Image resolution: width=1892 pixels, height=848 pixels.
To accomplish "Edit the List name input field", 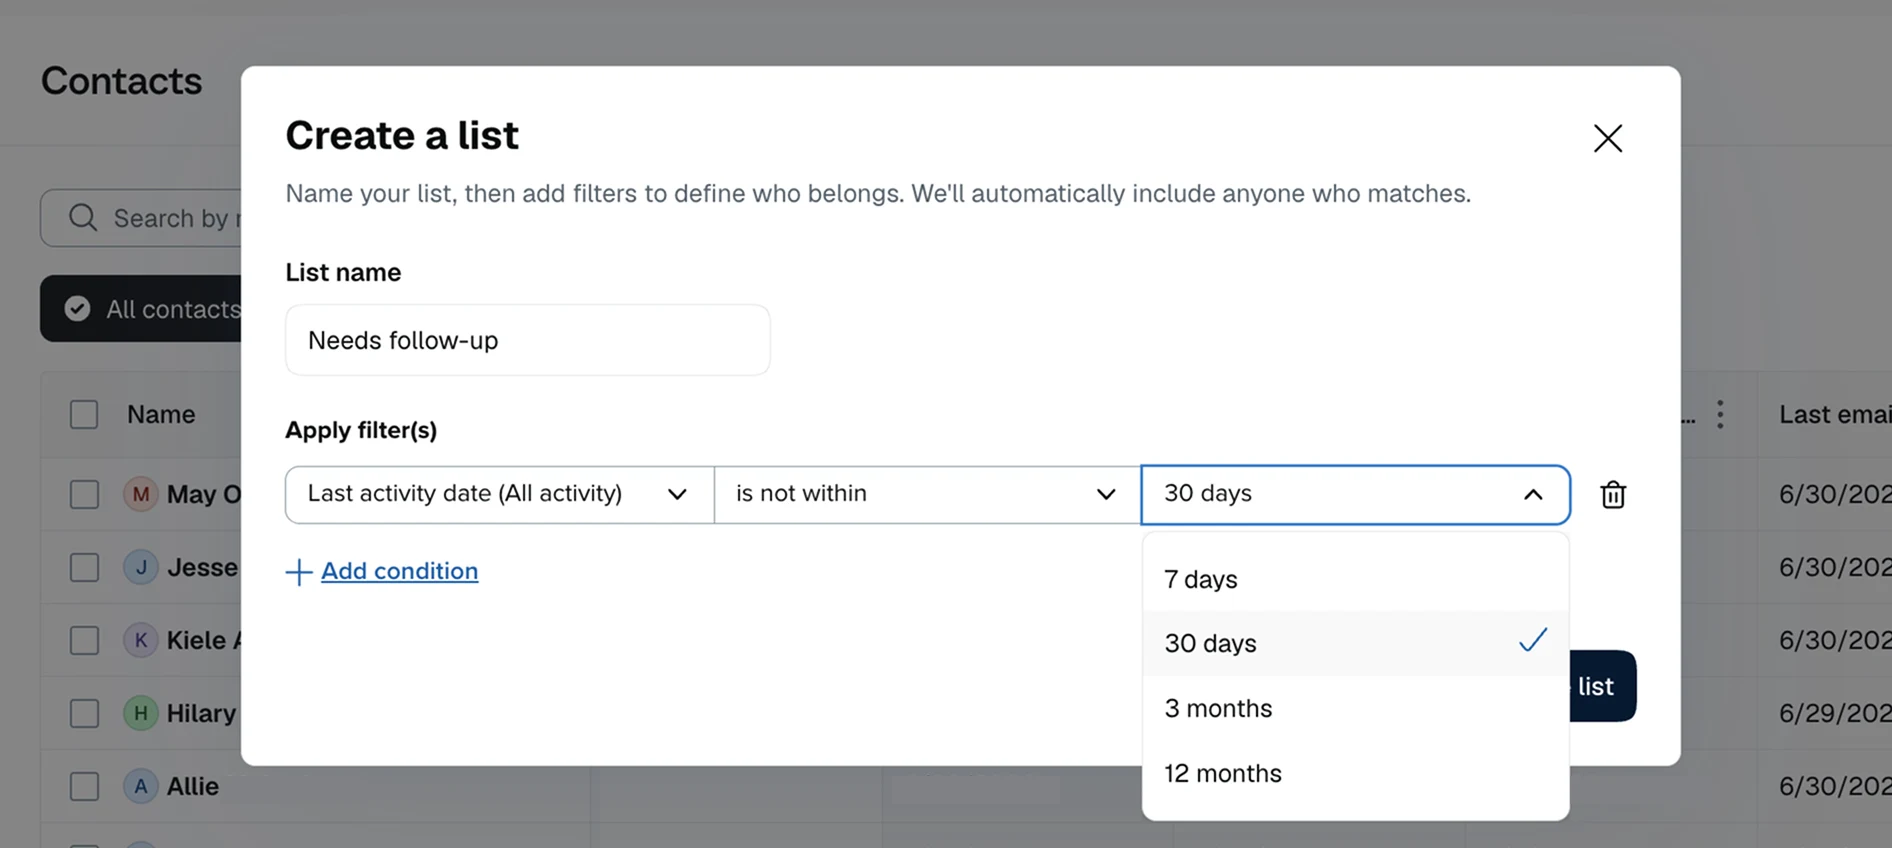I will 527,340.
